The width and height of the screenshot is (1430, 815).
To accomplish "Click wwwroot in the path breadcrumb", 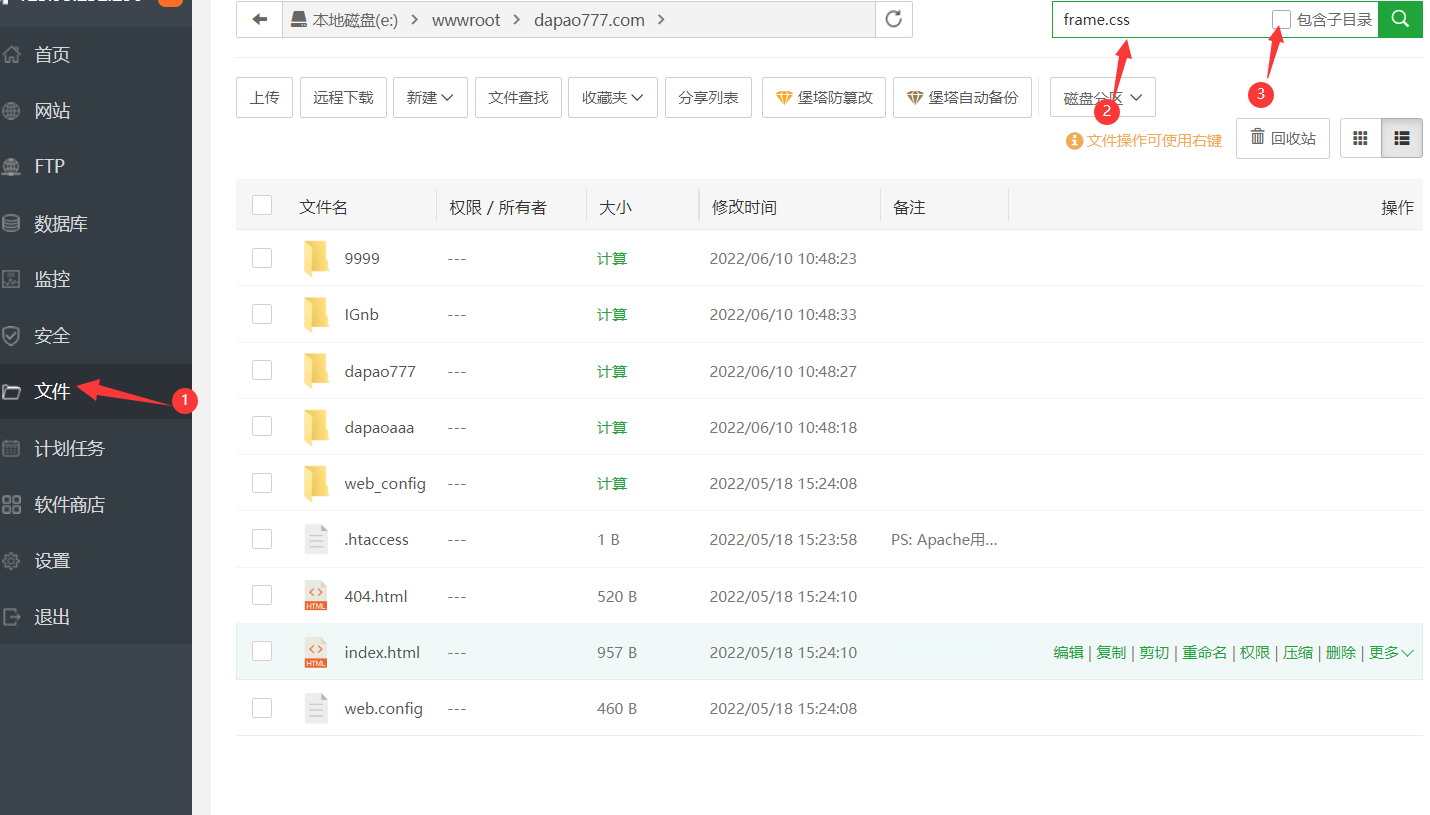I will [466, 20].
